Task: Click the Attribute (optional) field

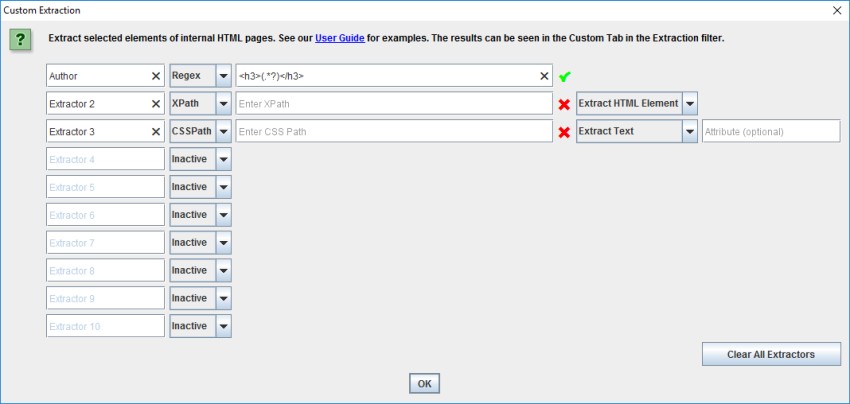Action: point(771,131)
